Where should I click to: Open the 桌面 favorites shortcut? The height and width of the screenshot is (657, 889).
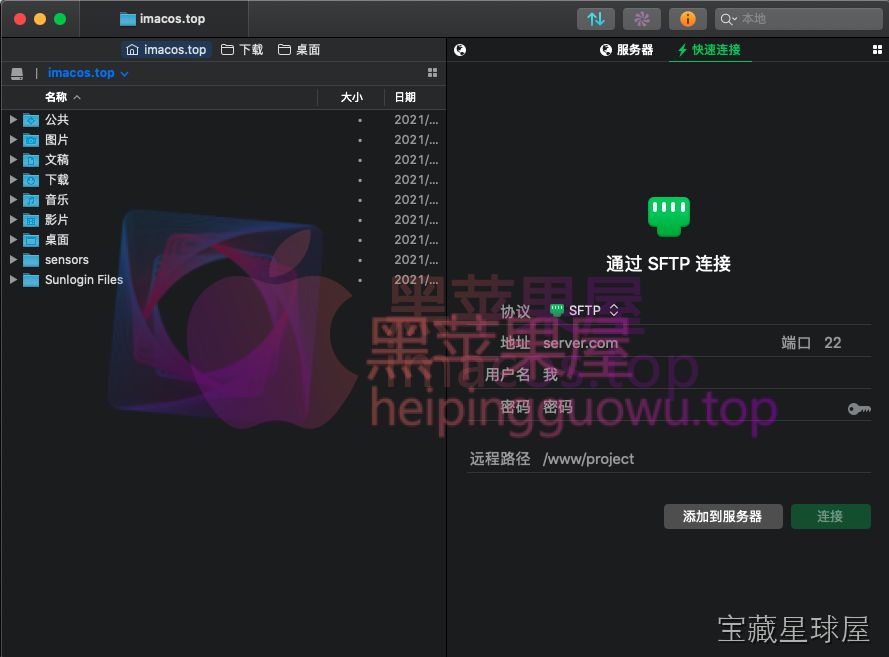pos(299,50)
